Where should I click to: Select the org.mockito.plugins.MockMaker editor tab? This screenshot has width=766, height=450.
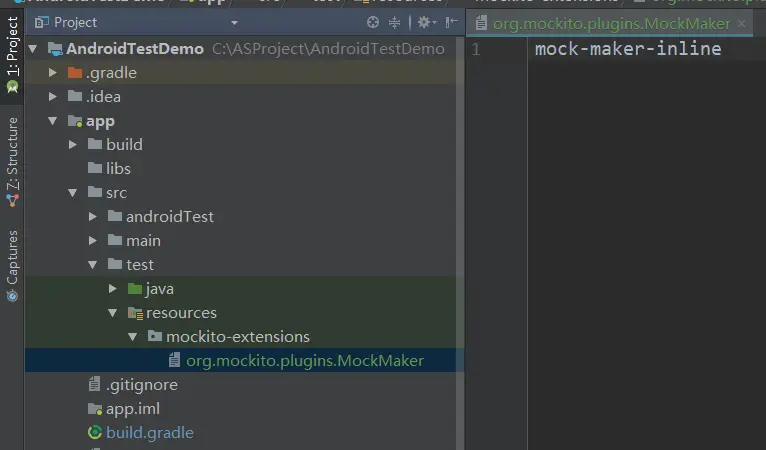point(611,23)
